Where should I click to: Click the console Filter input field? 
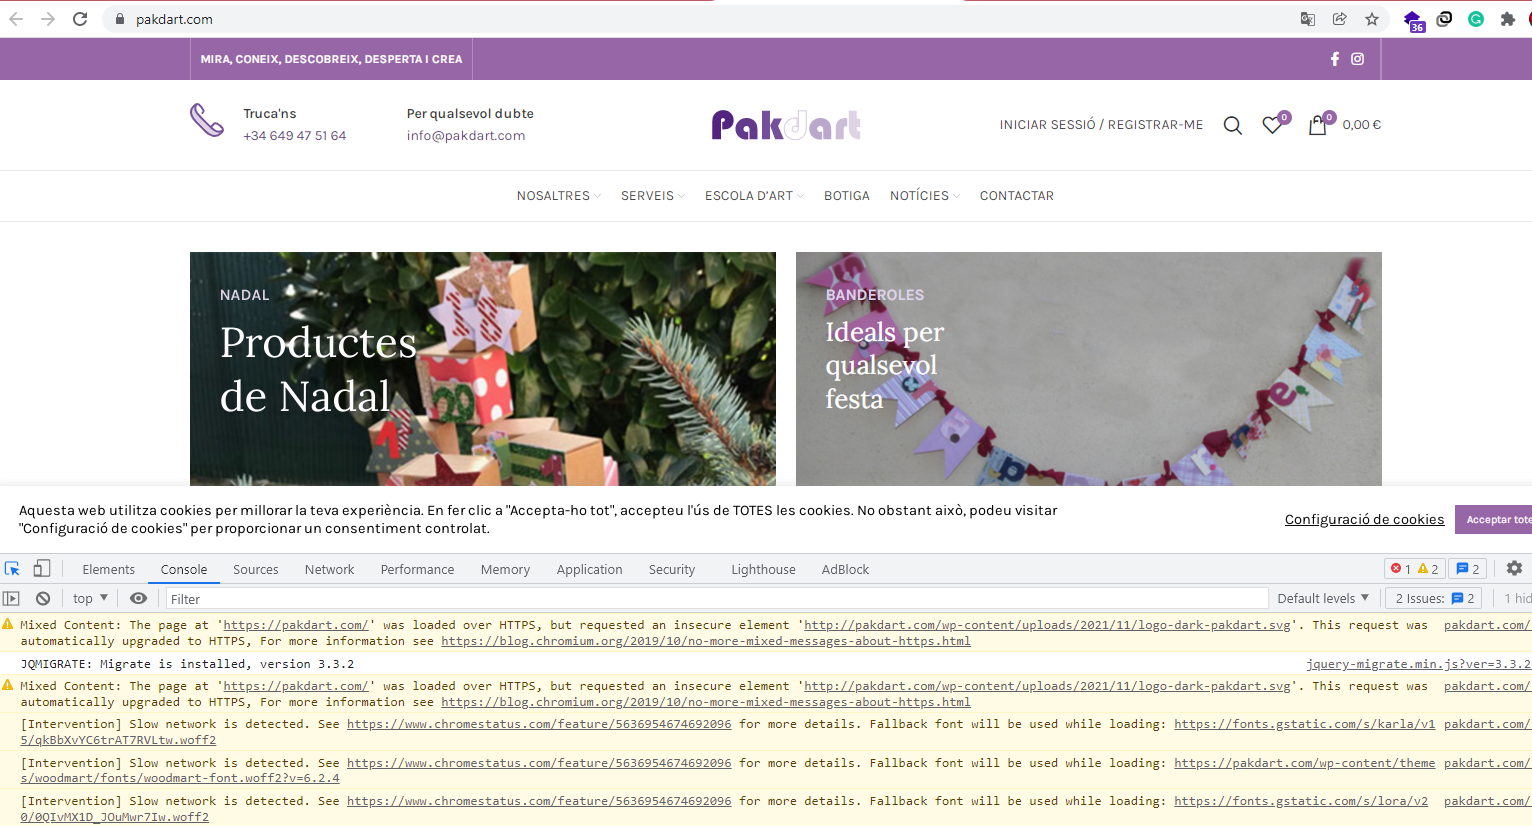[x=715, y=599]
